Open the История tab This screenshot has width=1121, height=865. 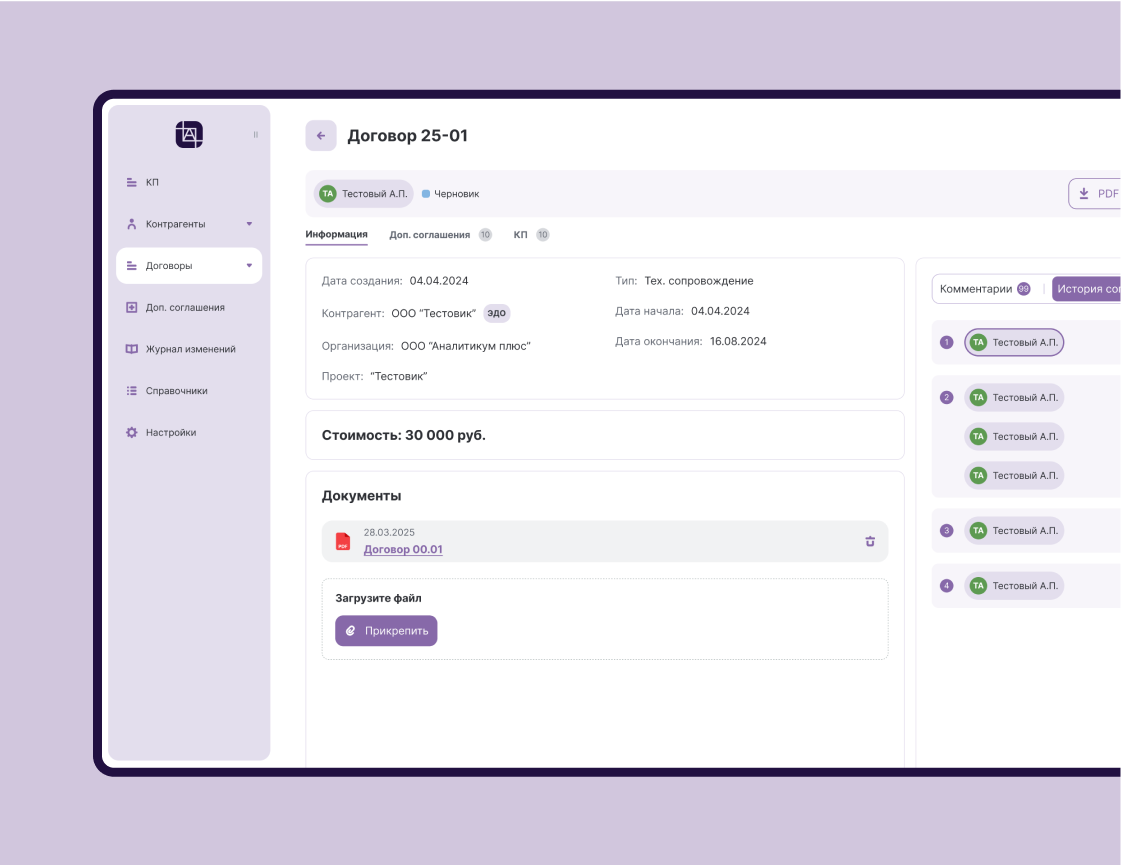[1087, 289]
